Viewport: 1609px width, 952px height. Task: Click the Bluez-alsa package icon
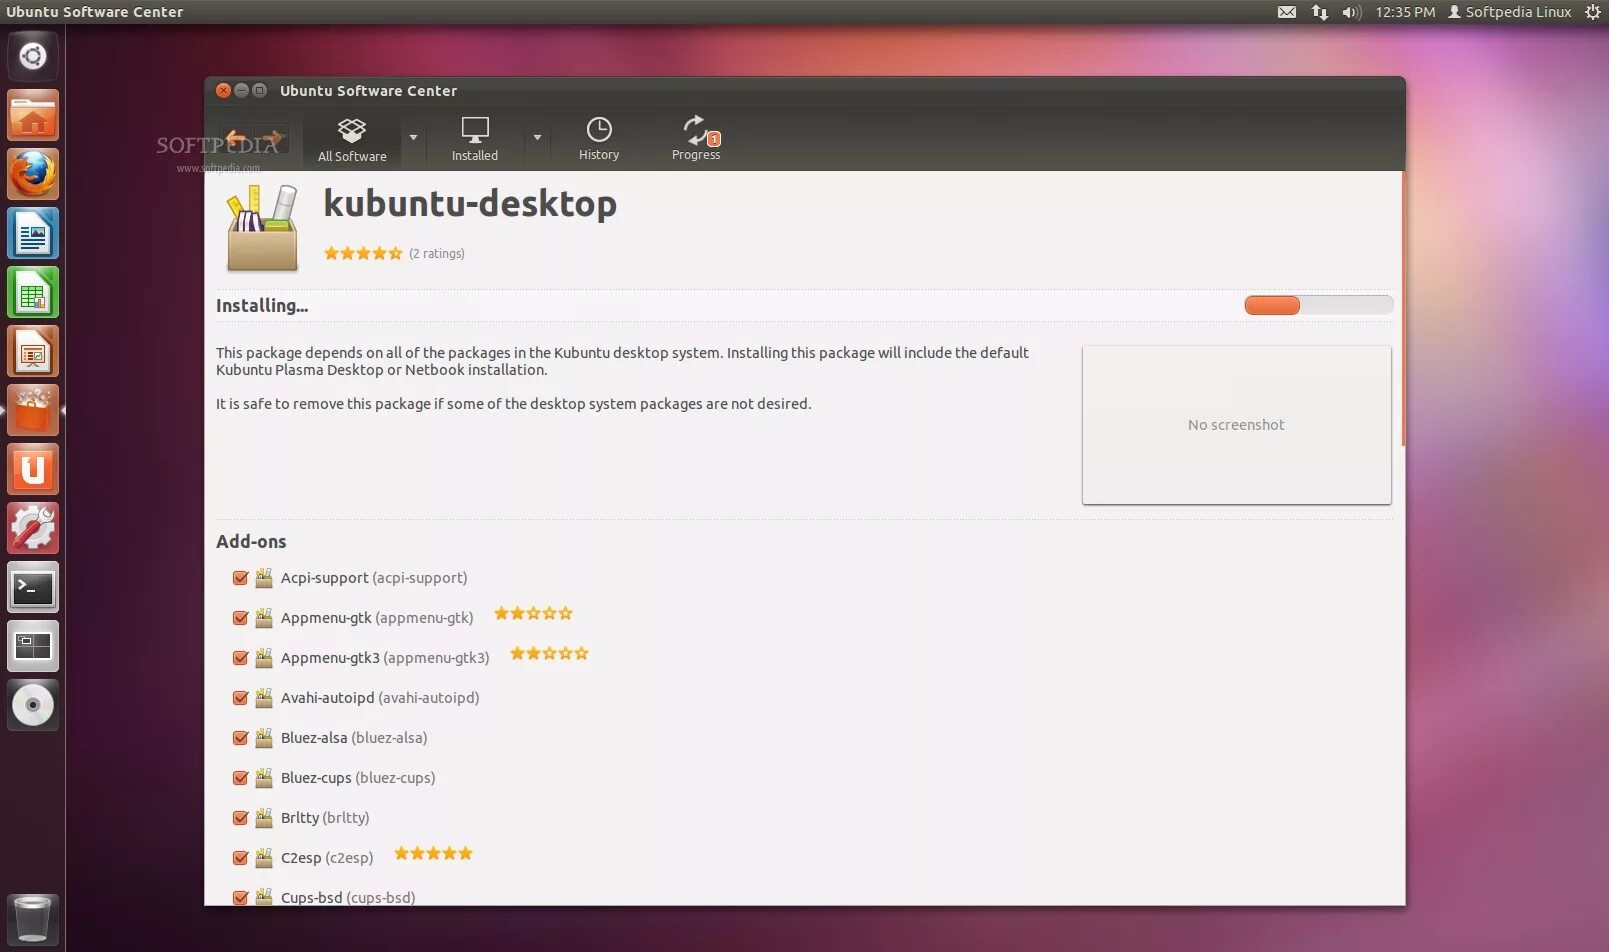(x=264, y=738)
